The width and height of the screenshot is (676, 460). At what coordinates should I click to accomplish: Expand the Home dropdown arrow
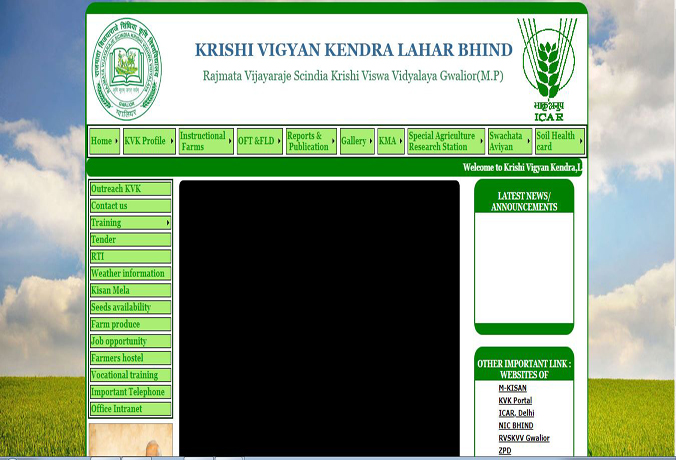[116, 141]
